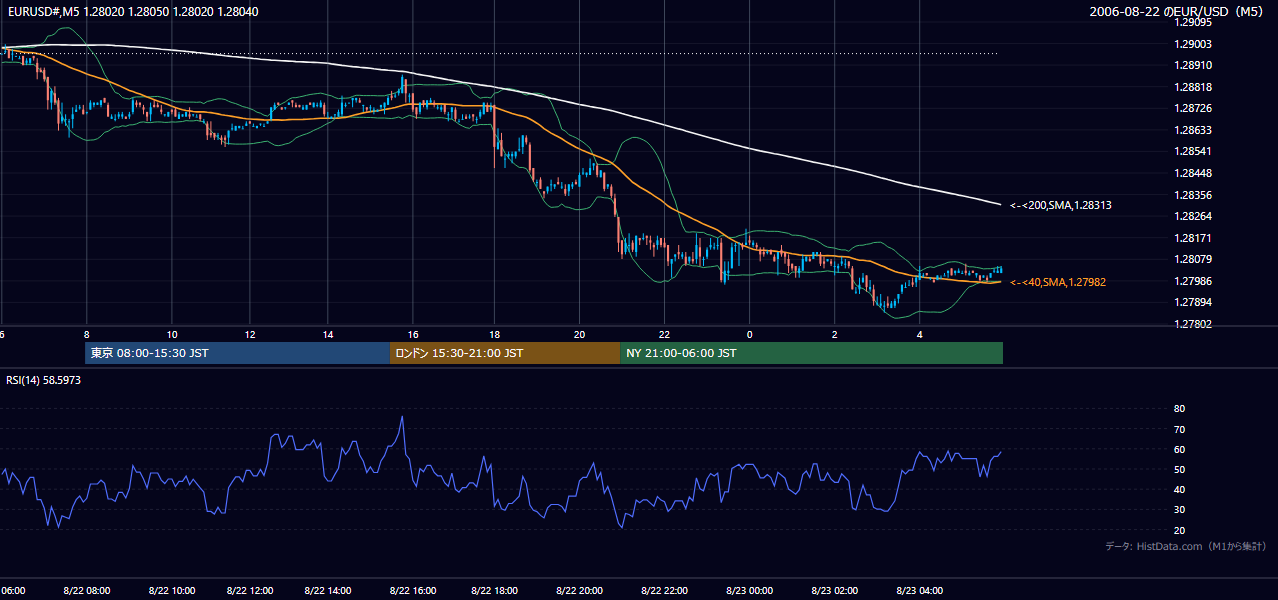Screen dimensions: 1278x600
Task: Click the 40 SMA 1.27982 label
Action: point(1058,282)
